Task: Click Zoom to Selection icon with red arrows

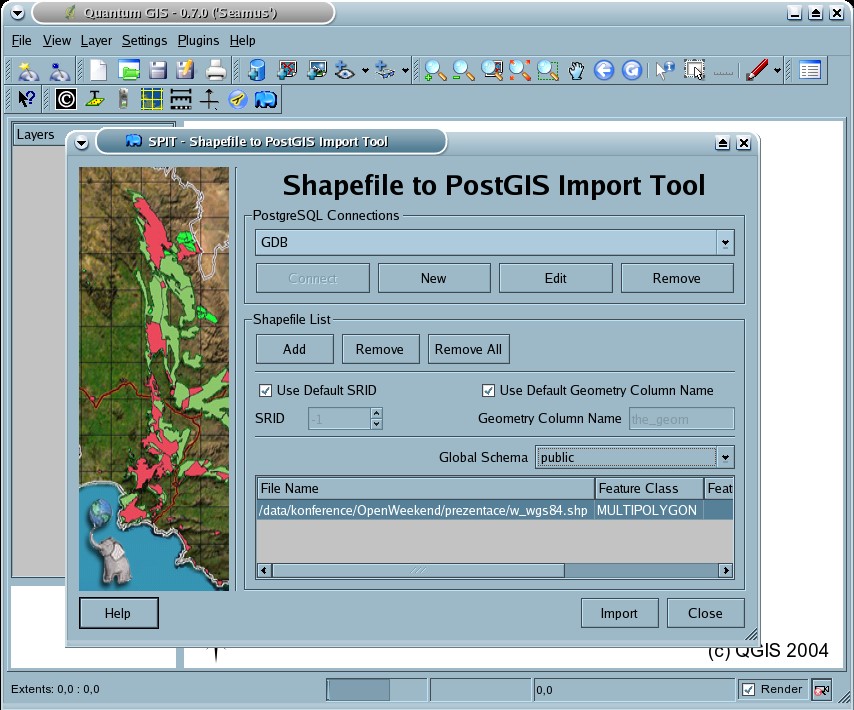Action: [x=520, y=70]
